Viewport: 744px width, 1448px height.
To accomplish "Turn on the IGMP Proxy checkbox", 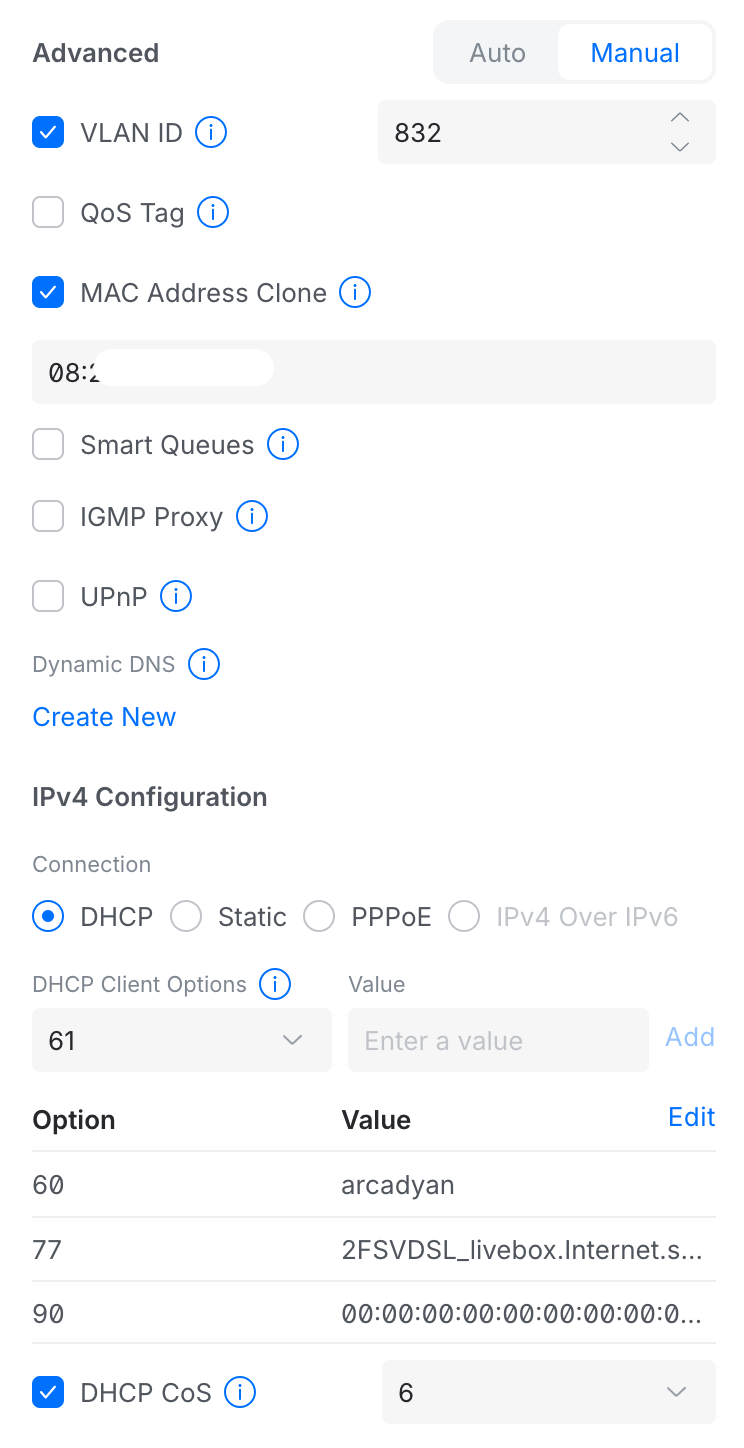I will (x=48, y=517).
